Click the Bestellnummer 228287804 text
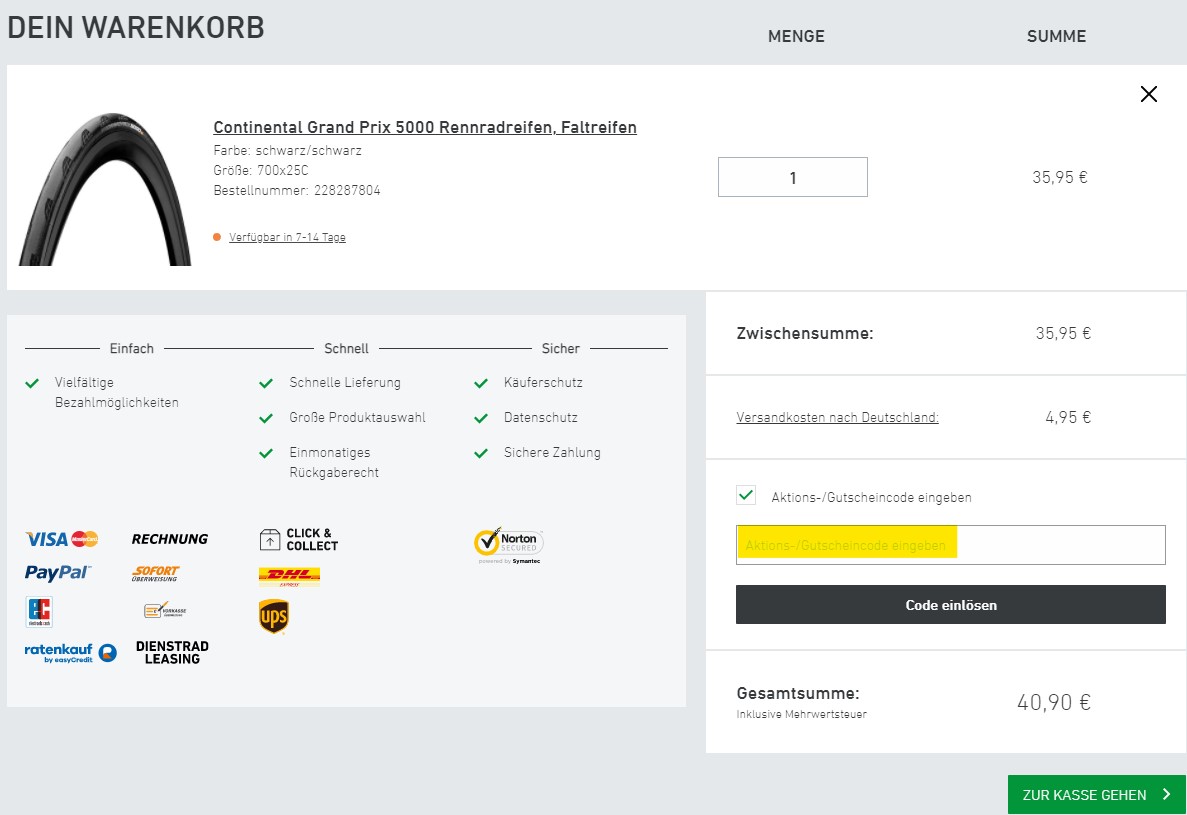Viewport: 1187px width, 815px height. 297,190
